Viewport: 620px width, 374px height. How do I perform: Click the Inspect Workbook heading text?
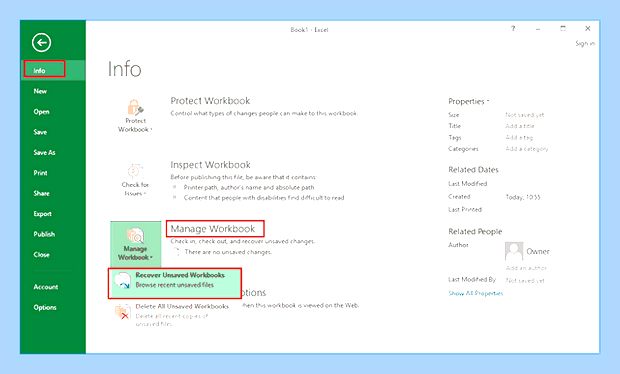click(210, 165)
